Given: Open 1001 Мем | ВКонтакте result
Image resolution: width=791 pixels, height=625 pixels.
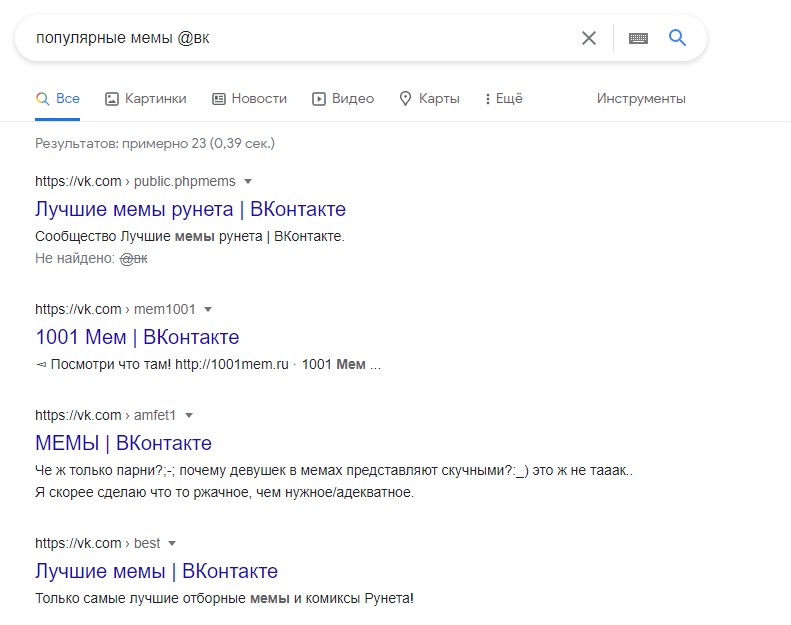Looking at the screenshot, I should point(137,337).
